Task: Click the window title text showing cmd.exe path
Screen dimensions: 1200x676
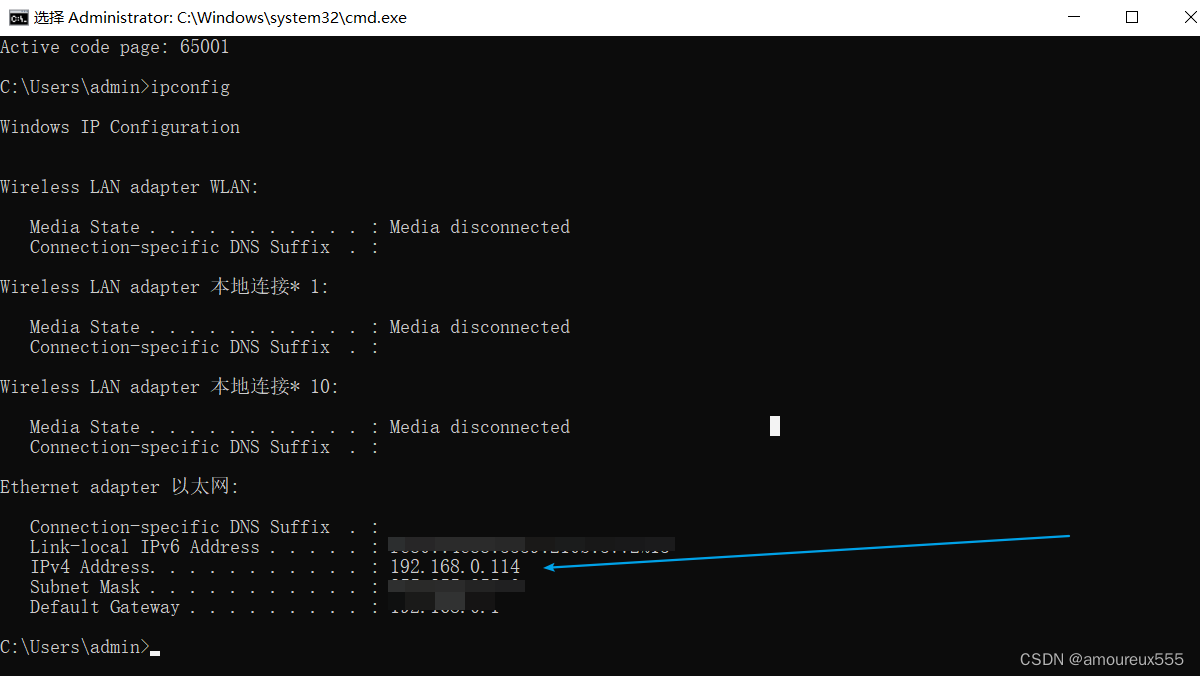Action: click(x=220, y=17)
